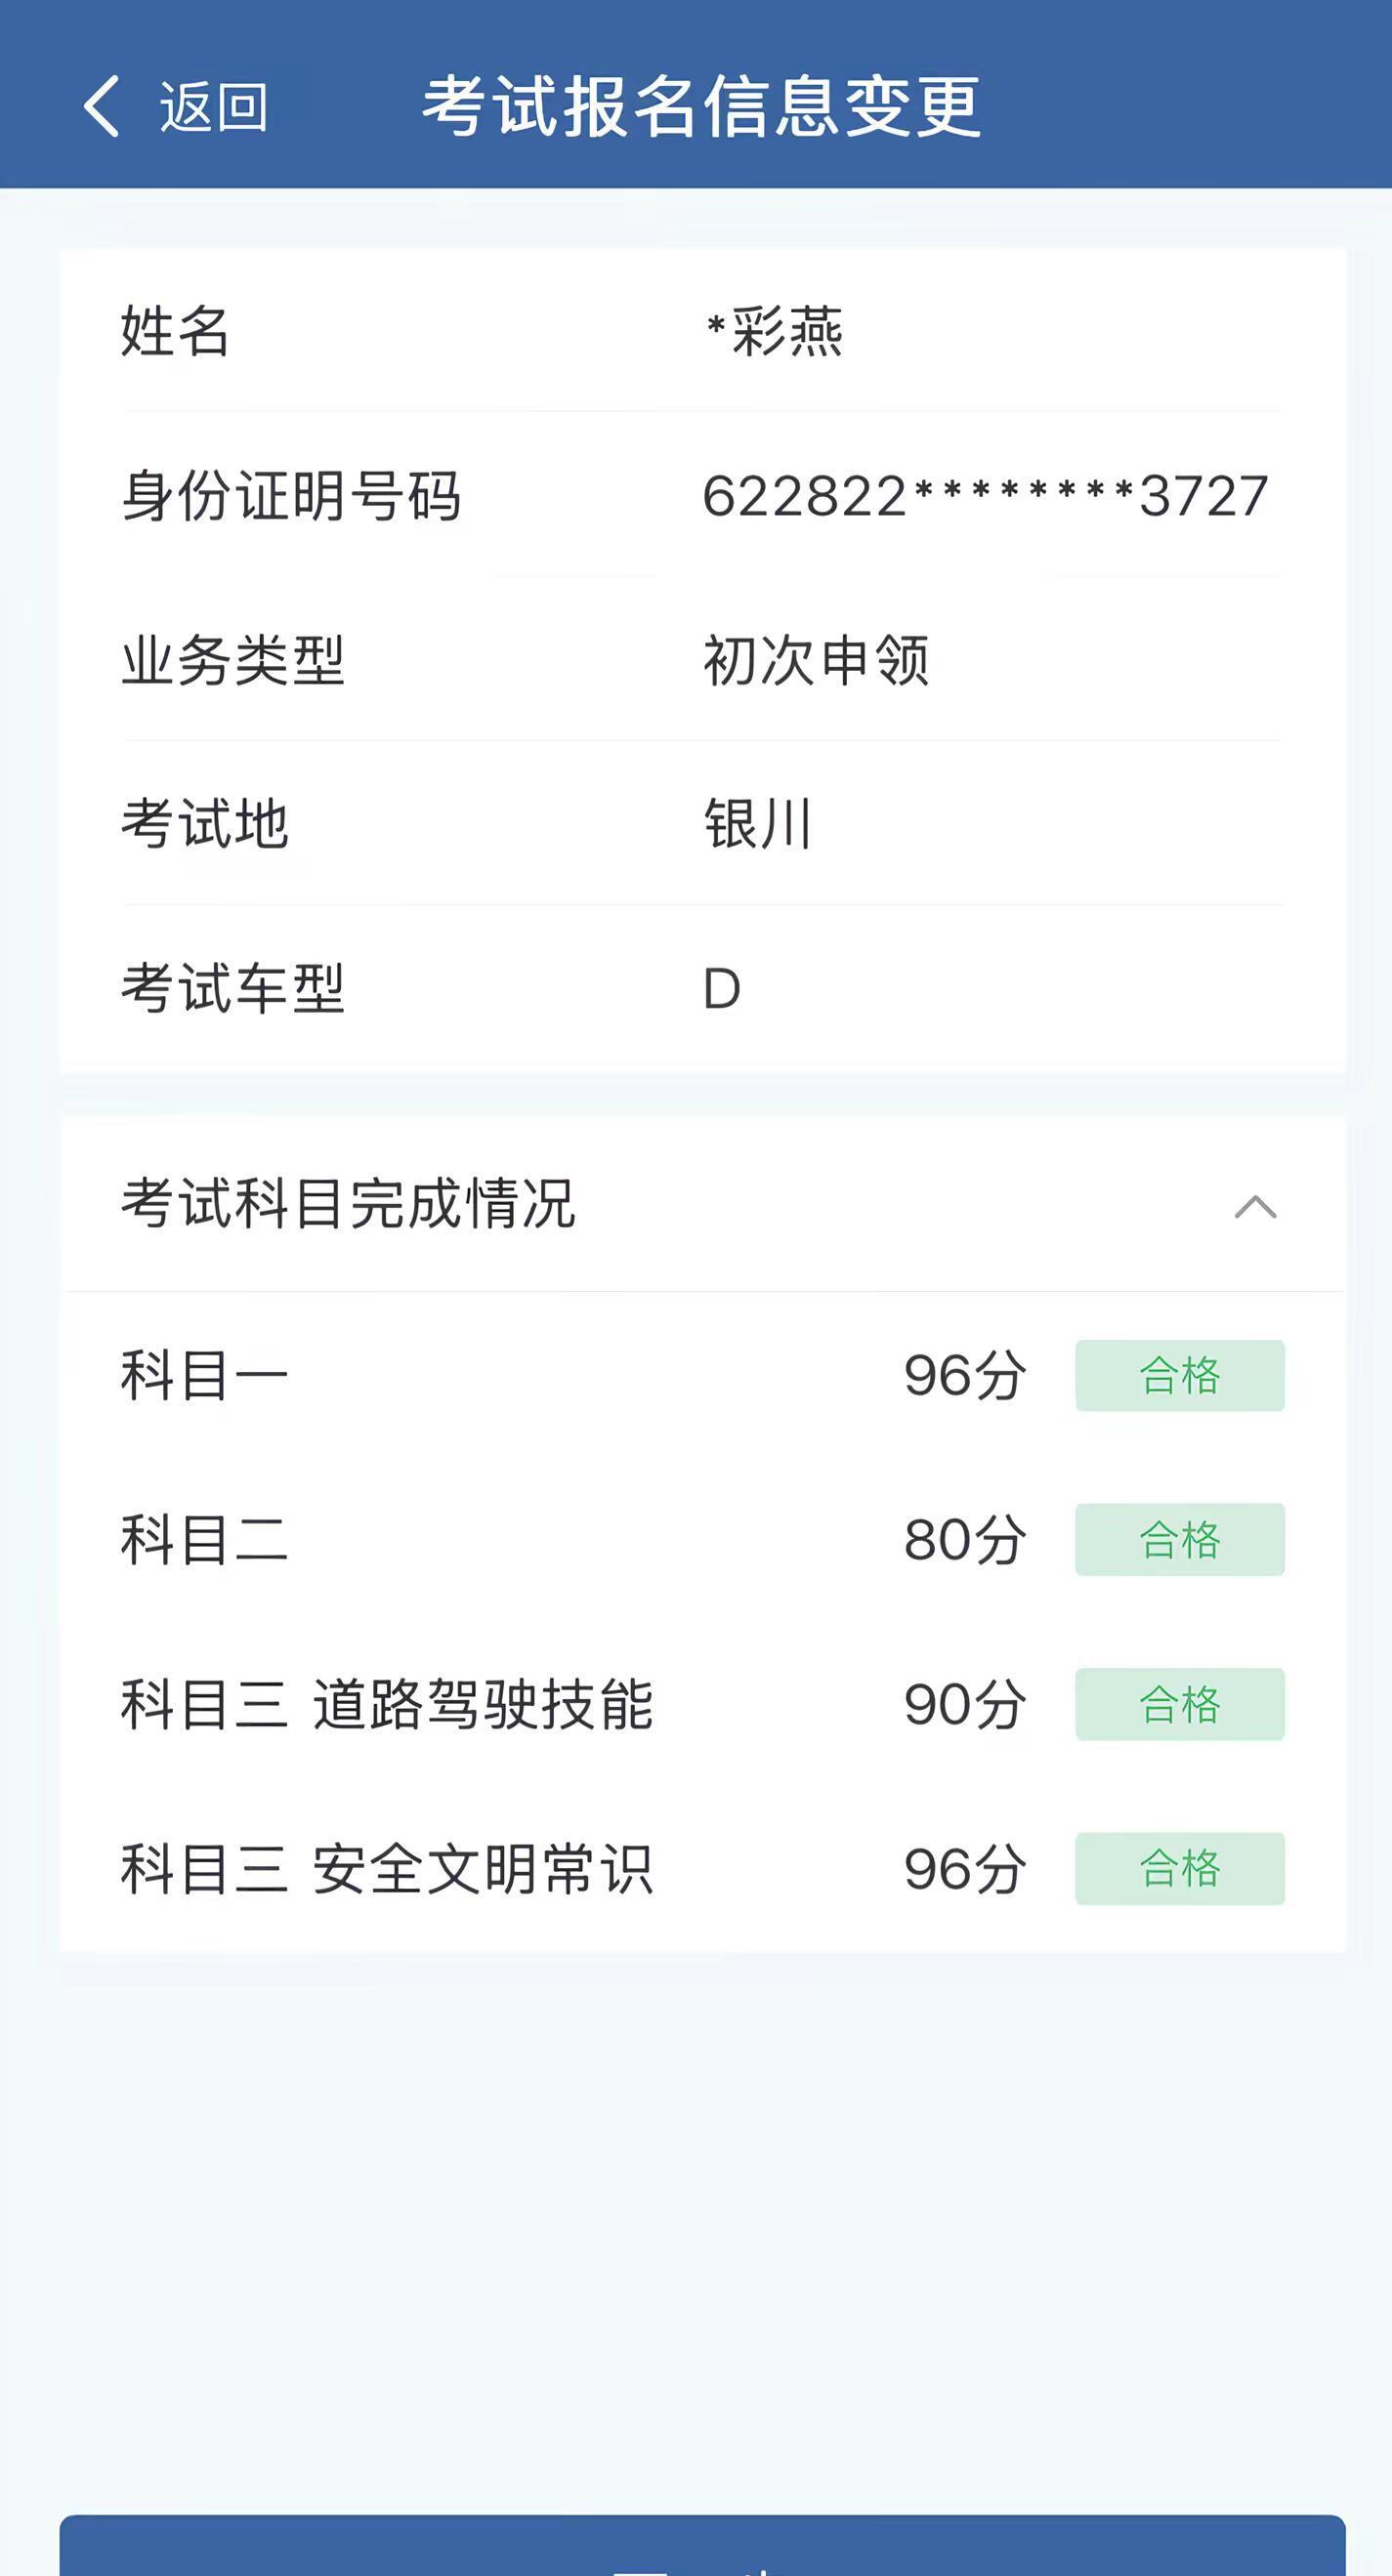Select the 考试车型 value D
Screen dimensions: 1392x2576
coord(721,989)
